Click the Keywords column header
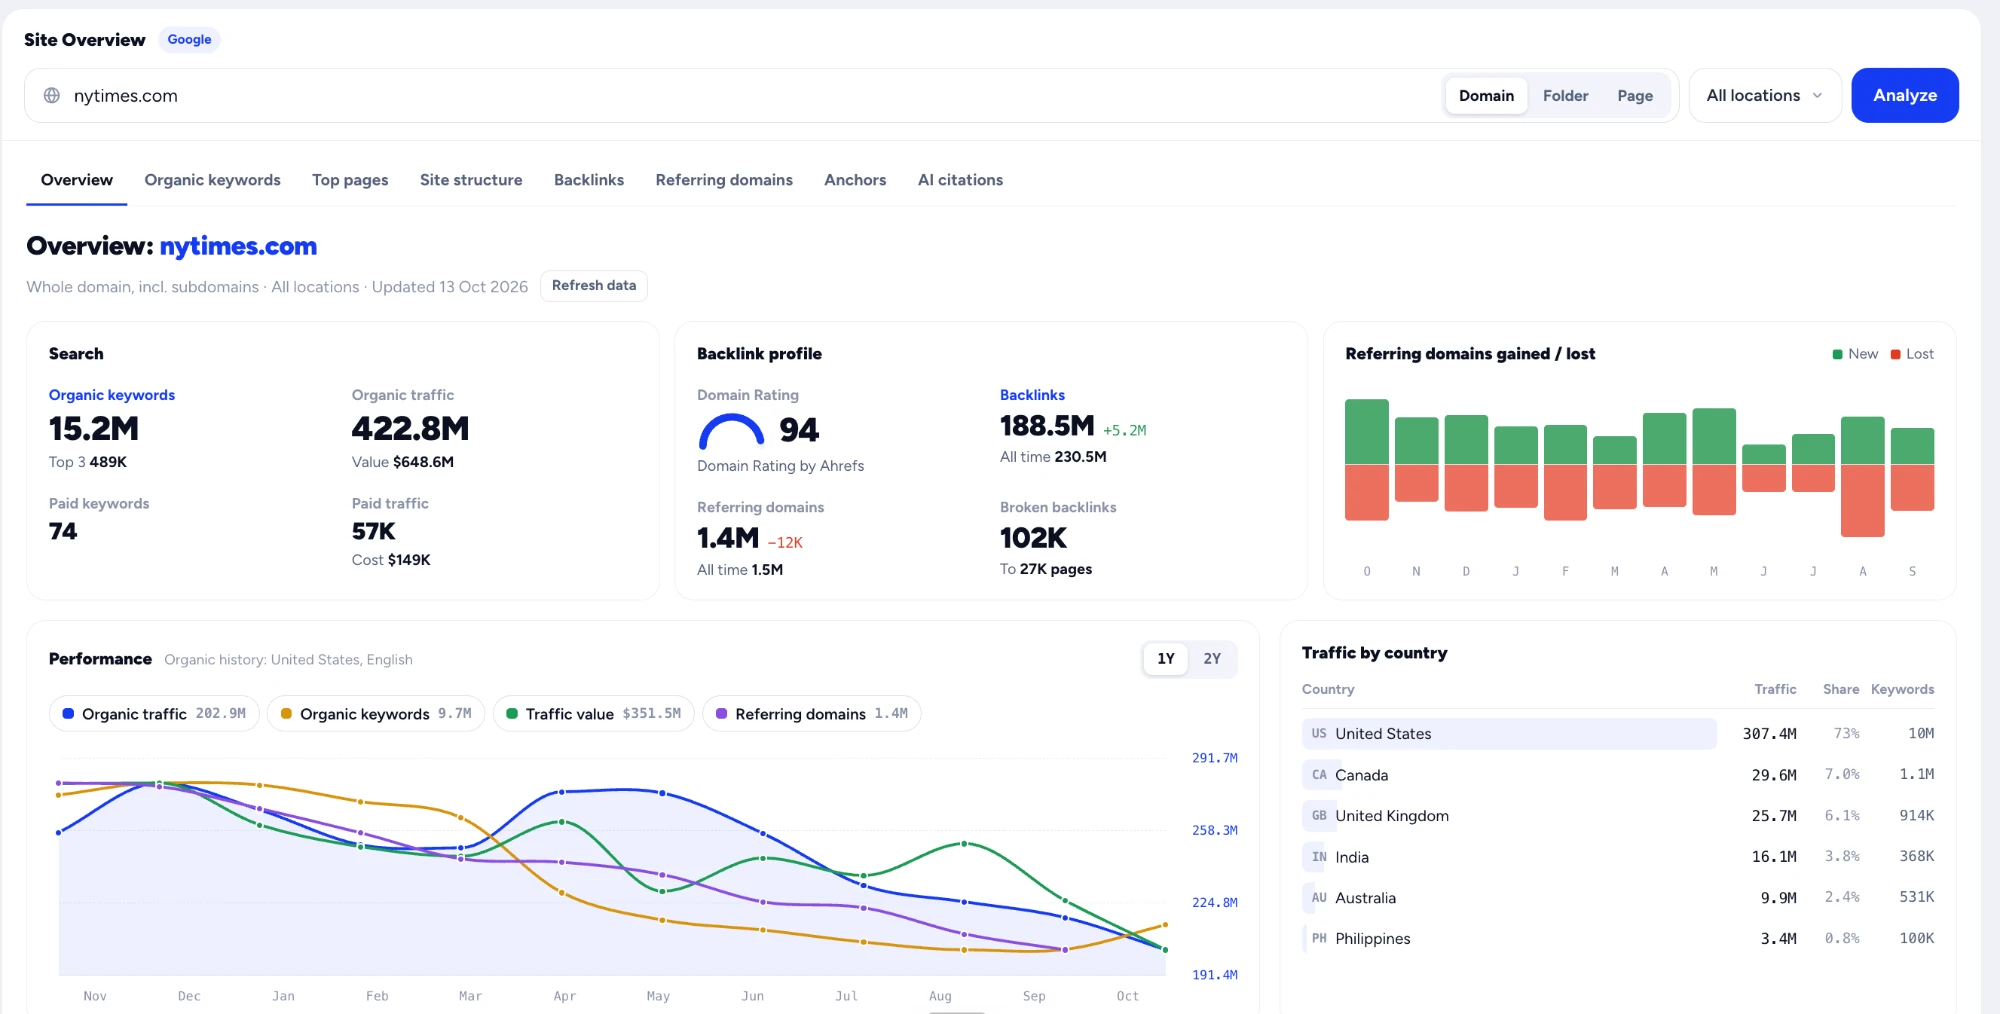 [x=1902, y=689]
